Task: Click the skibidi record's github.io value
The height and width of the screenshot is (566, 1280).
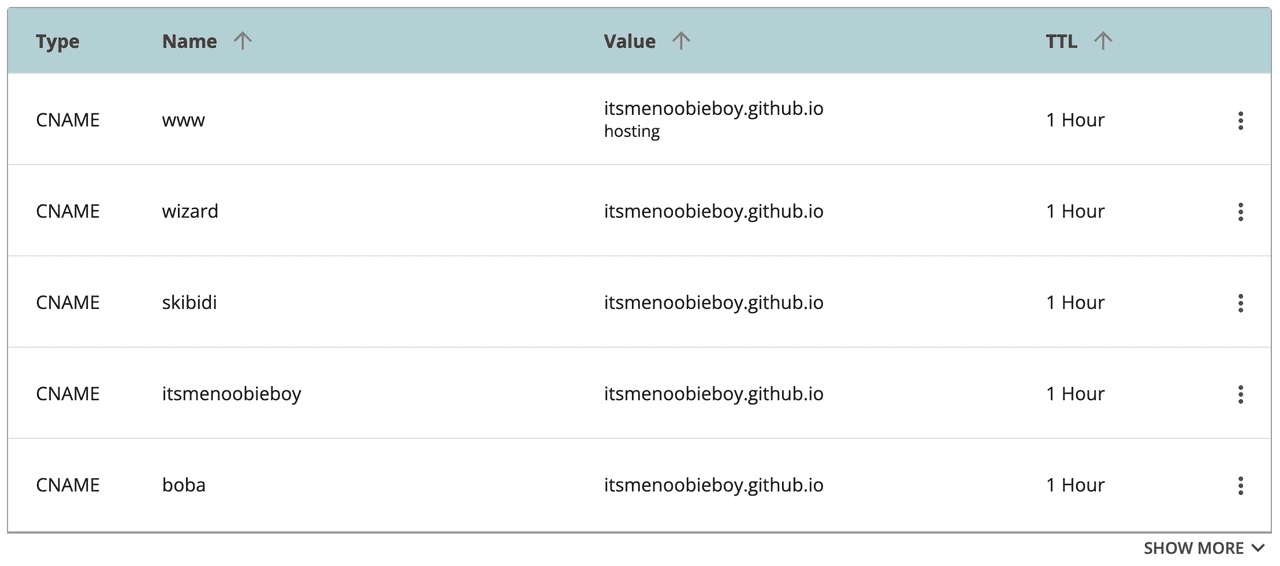Action: [x=713, y=302]
